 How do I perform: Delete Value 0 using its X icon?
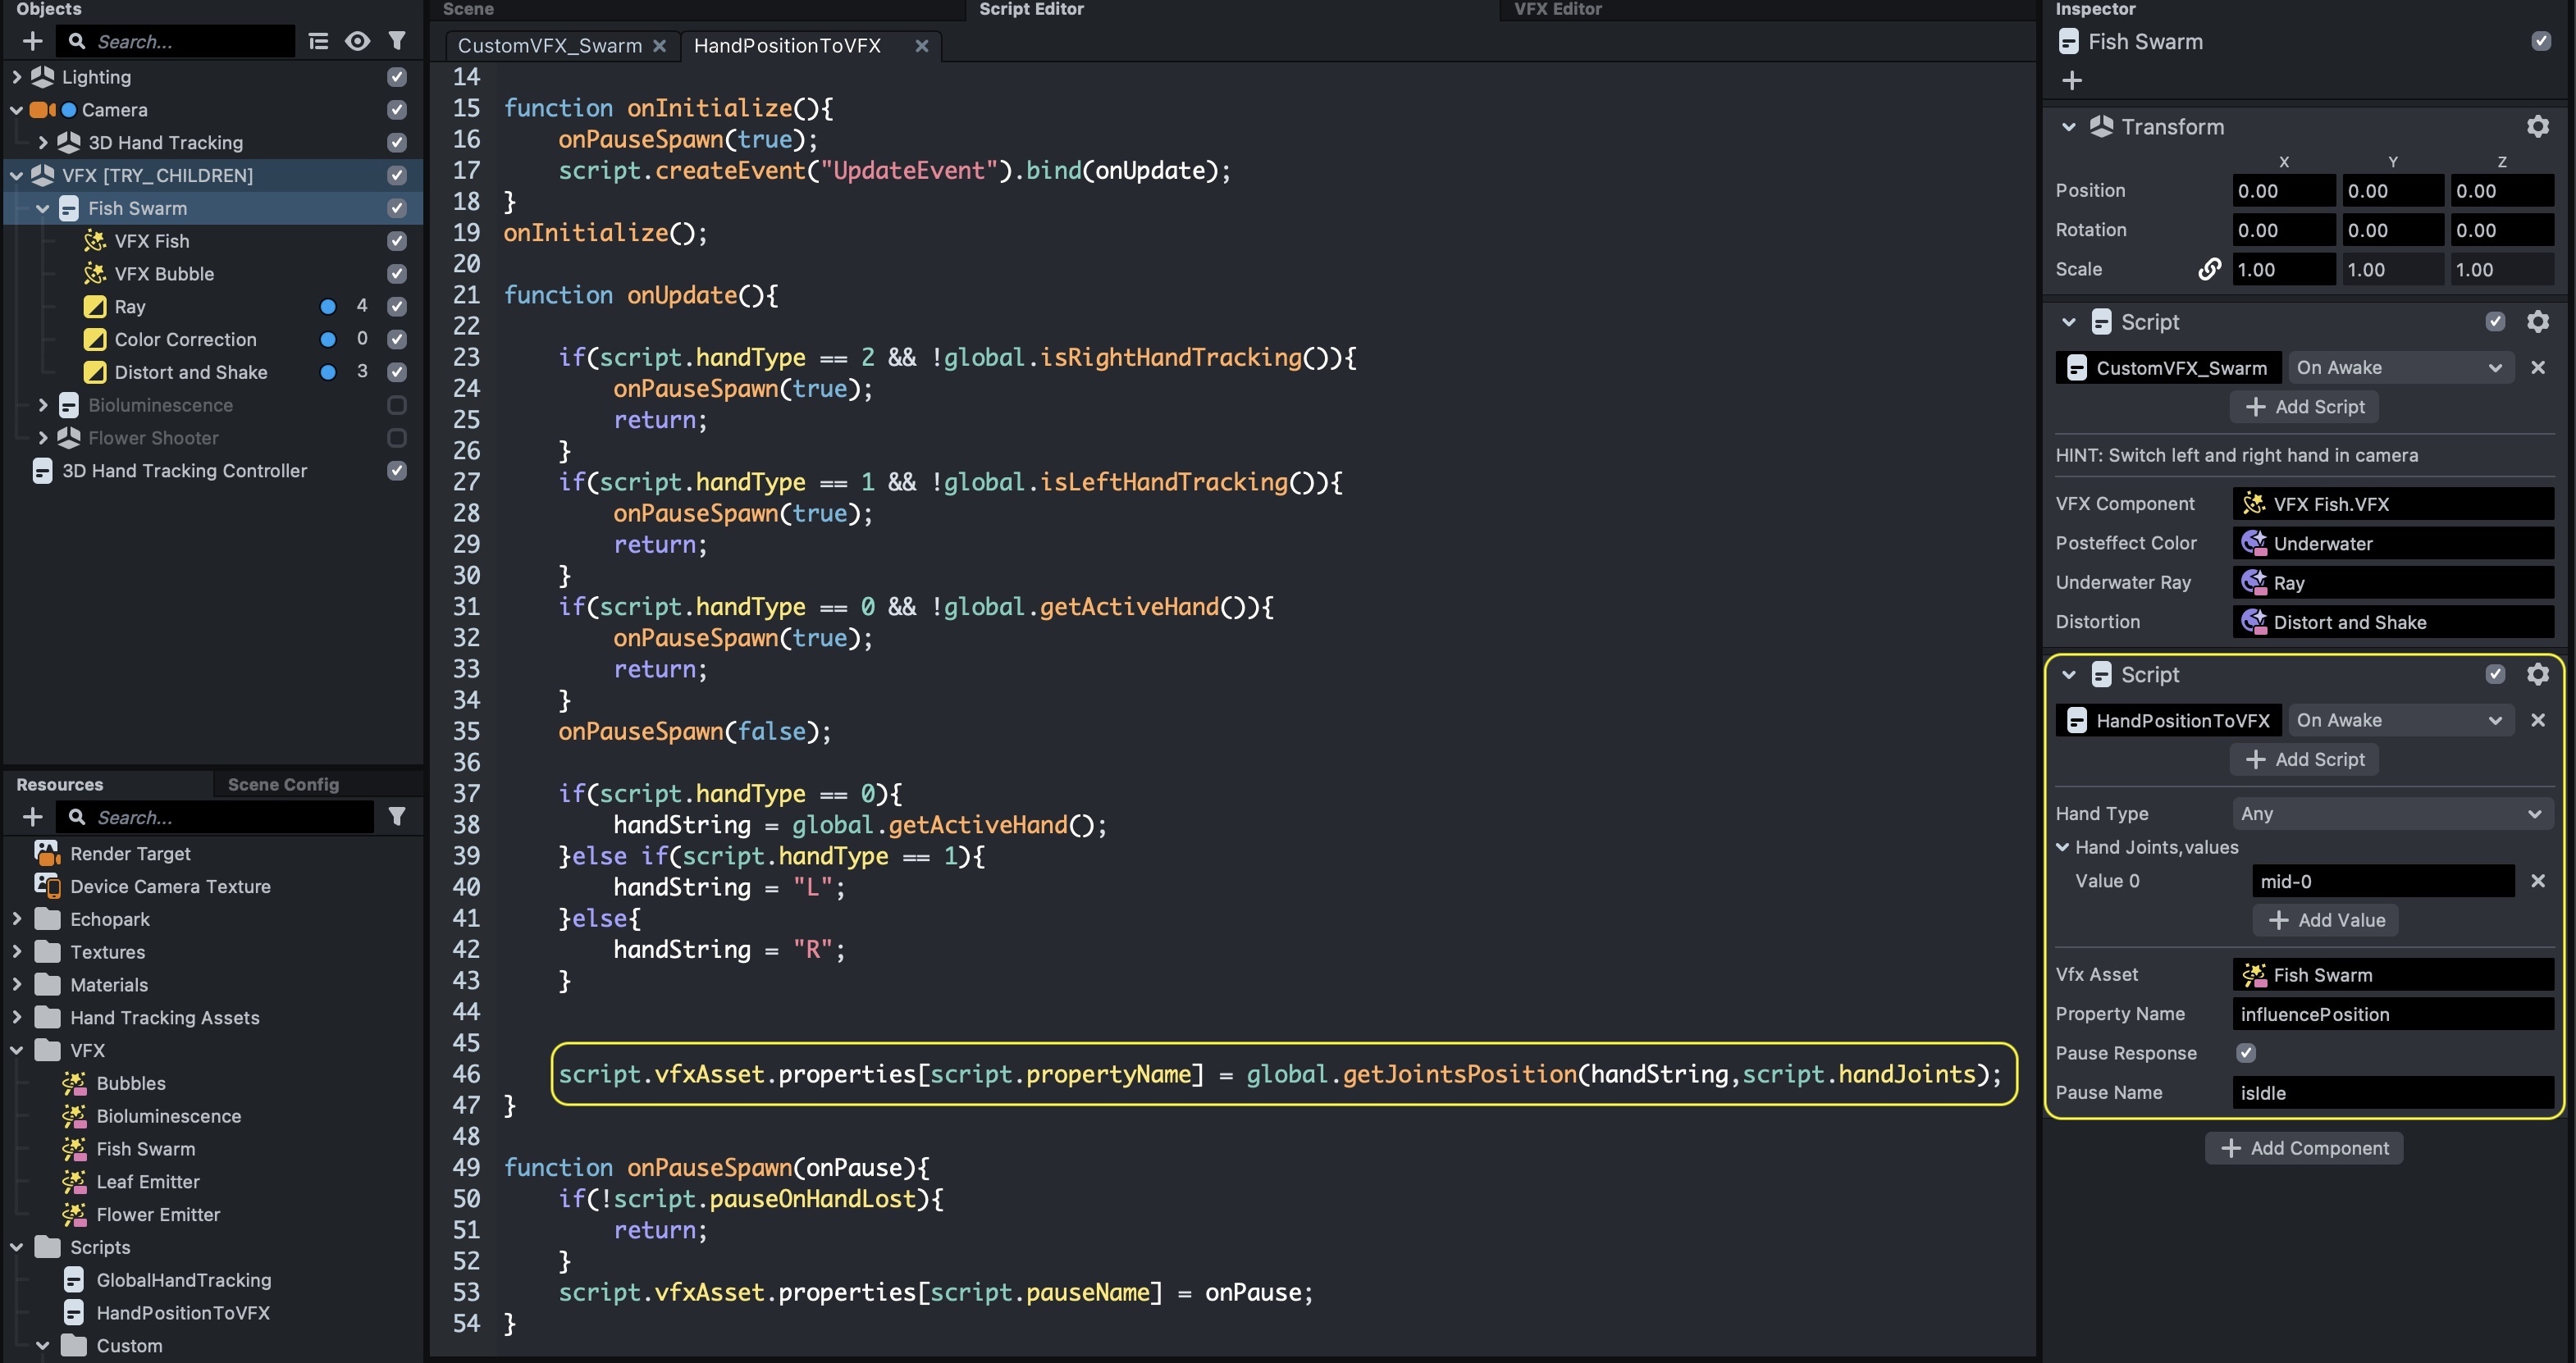(x=2537, y=881)
